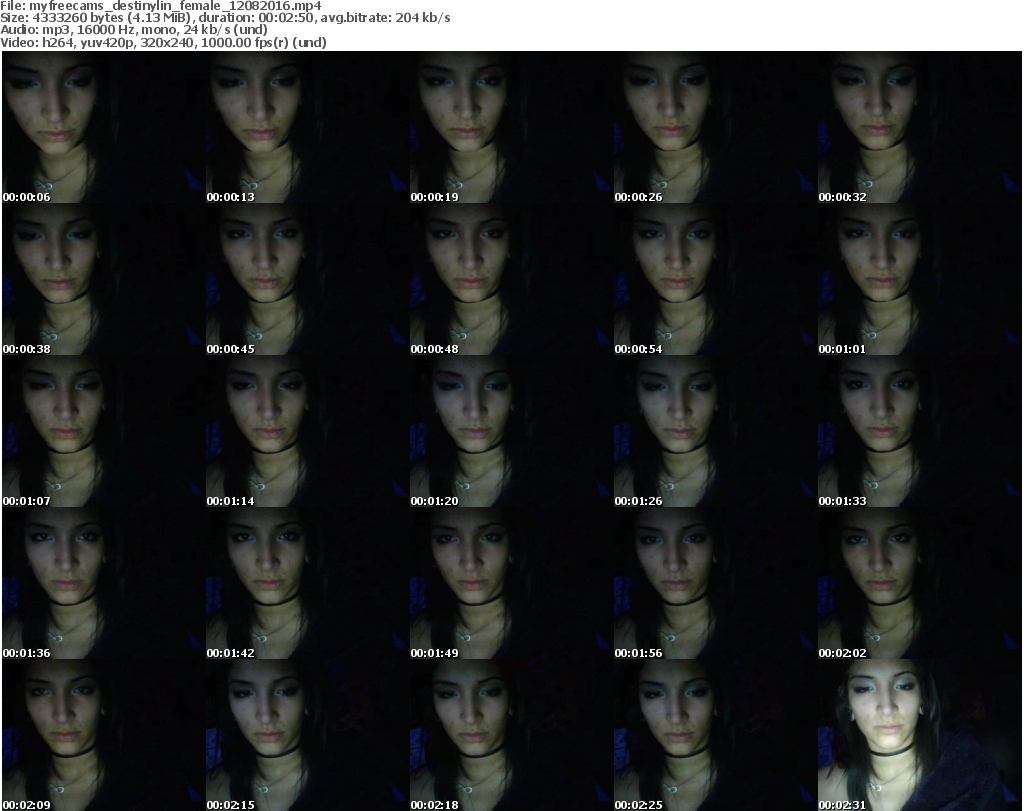View the 00:02:15 thumbnail
Image resolution: width=1024 pixels, height=811 pixels.
(308, 735)
